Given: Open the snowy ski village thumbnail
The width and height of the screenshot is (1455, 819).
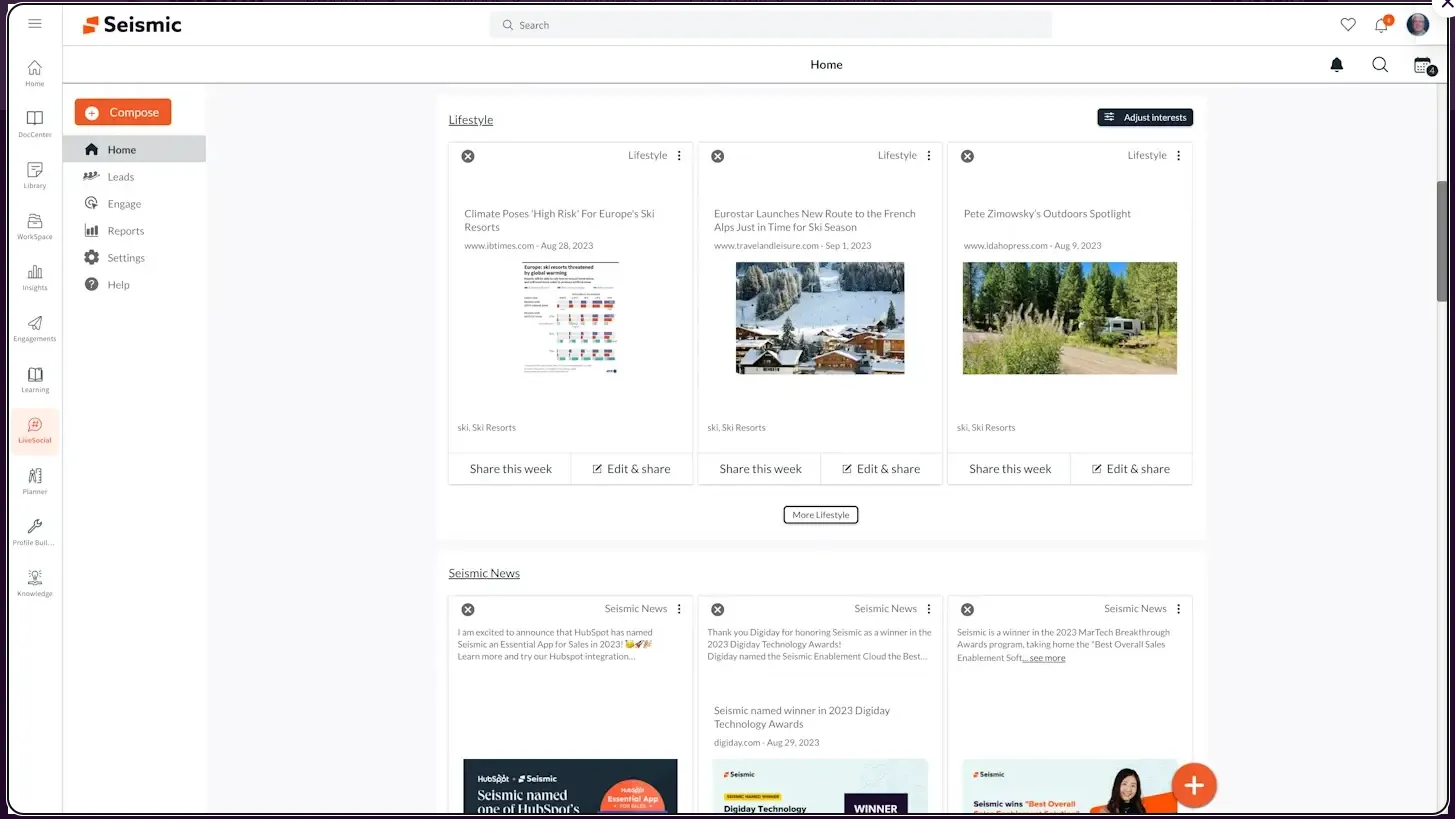Looking at the screenshot, I should coord(820,318).
